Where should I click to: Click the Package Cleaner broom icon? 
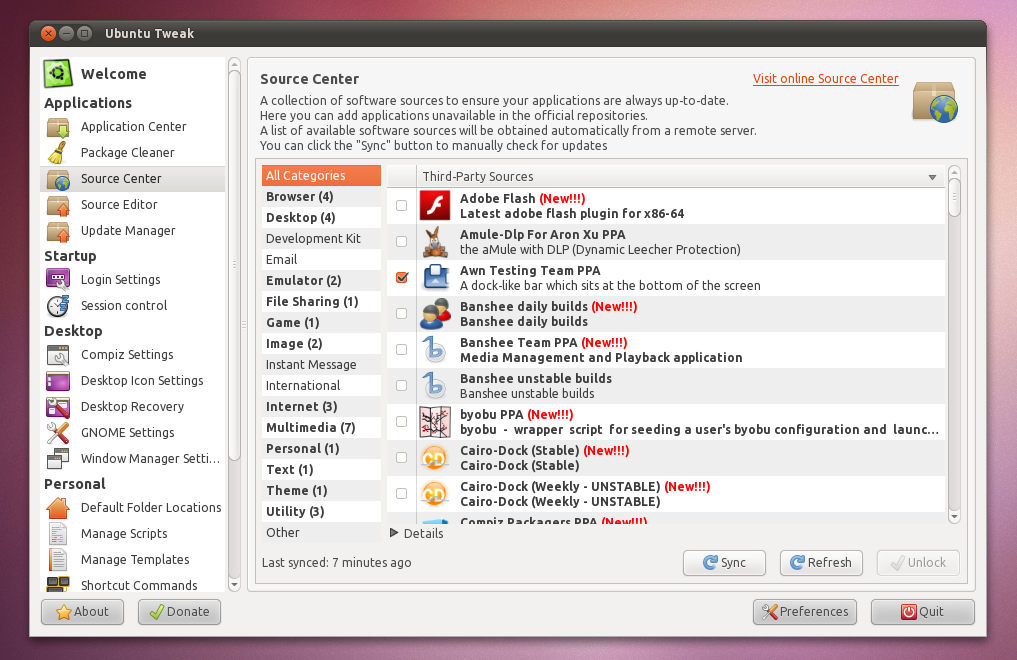pyautogui.click(x=58, y=152)
